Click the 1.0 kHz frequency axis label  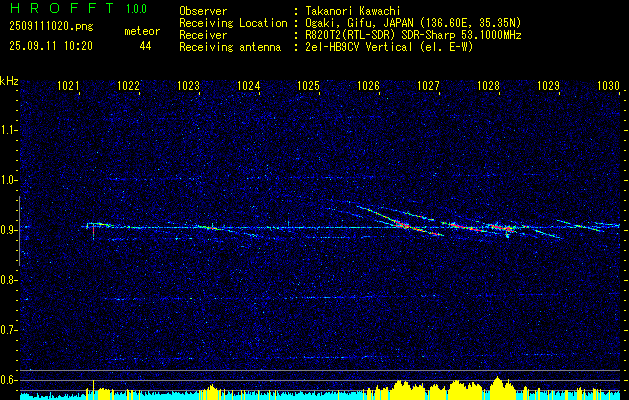[9, 180]
